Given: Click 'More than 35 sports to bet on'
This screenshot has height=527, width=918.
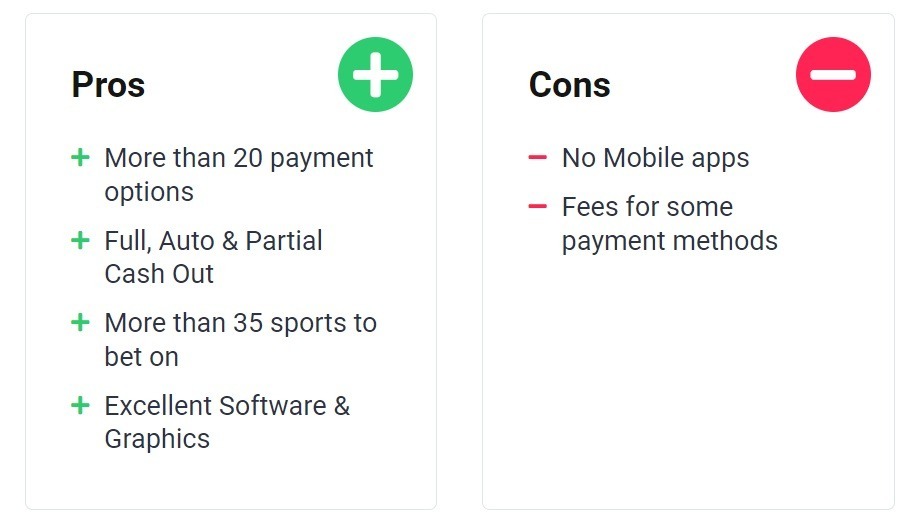Looking at the screenshot, I should tap(241, 340).
